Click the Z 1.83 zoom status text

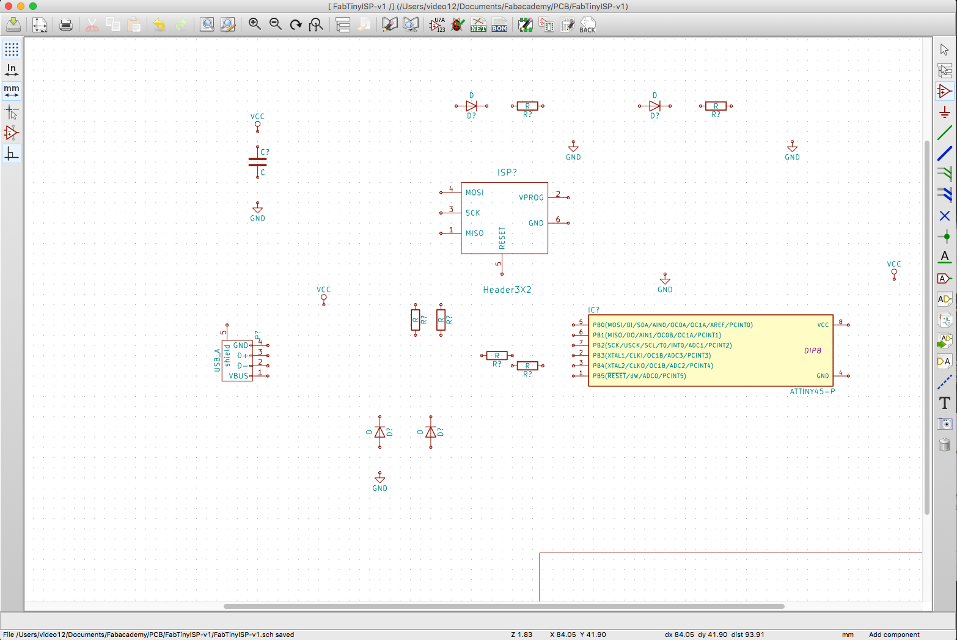pyautogui.click(x=521, y=635)
